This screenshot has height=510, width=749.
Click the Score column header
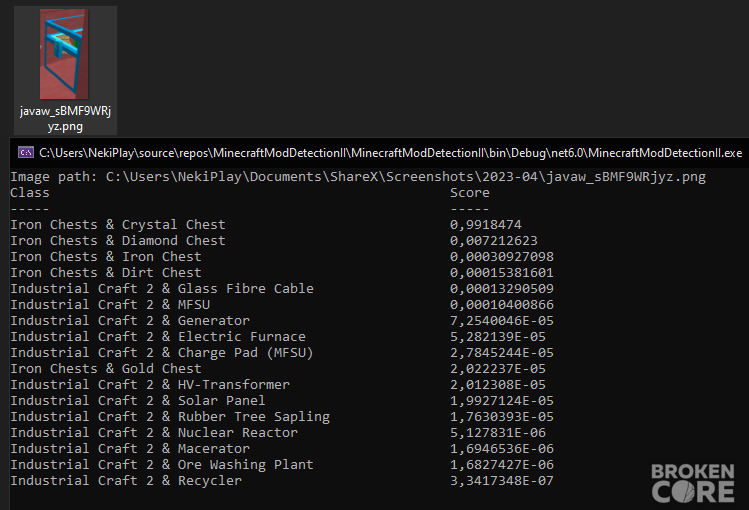tap(470, 193)
